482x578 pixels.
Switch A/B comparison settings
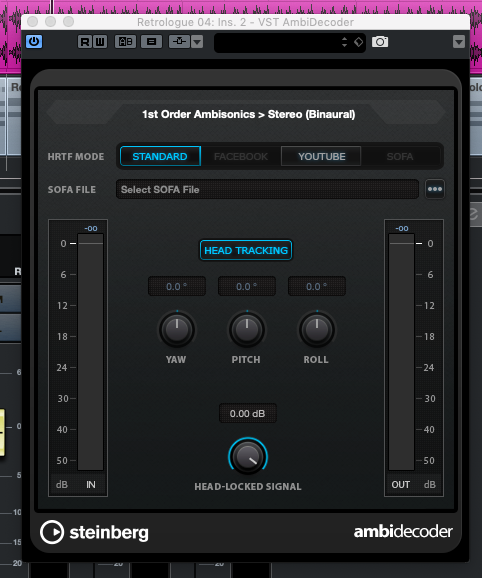point(125,42)
